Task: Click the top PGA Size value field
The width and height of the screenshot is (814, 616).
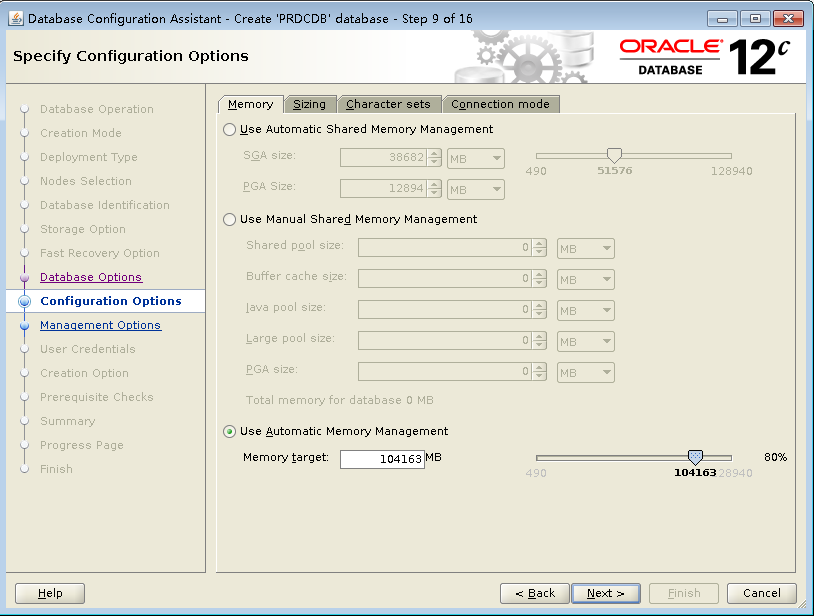Action: [x=384, y=189]
